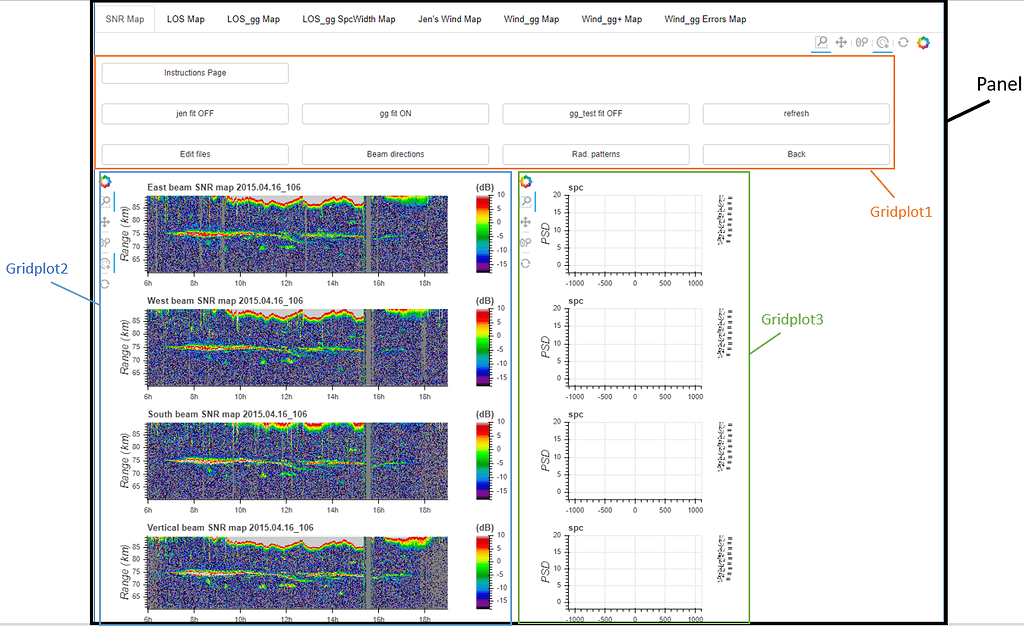Toggle the gg_test fit OFF button
Image resolution: width=1024 pixels, height=626 pixels.
coord(596,114)
